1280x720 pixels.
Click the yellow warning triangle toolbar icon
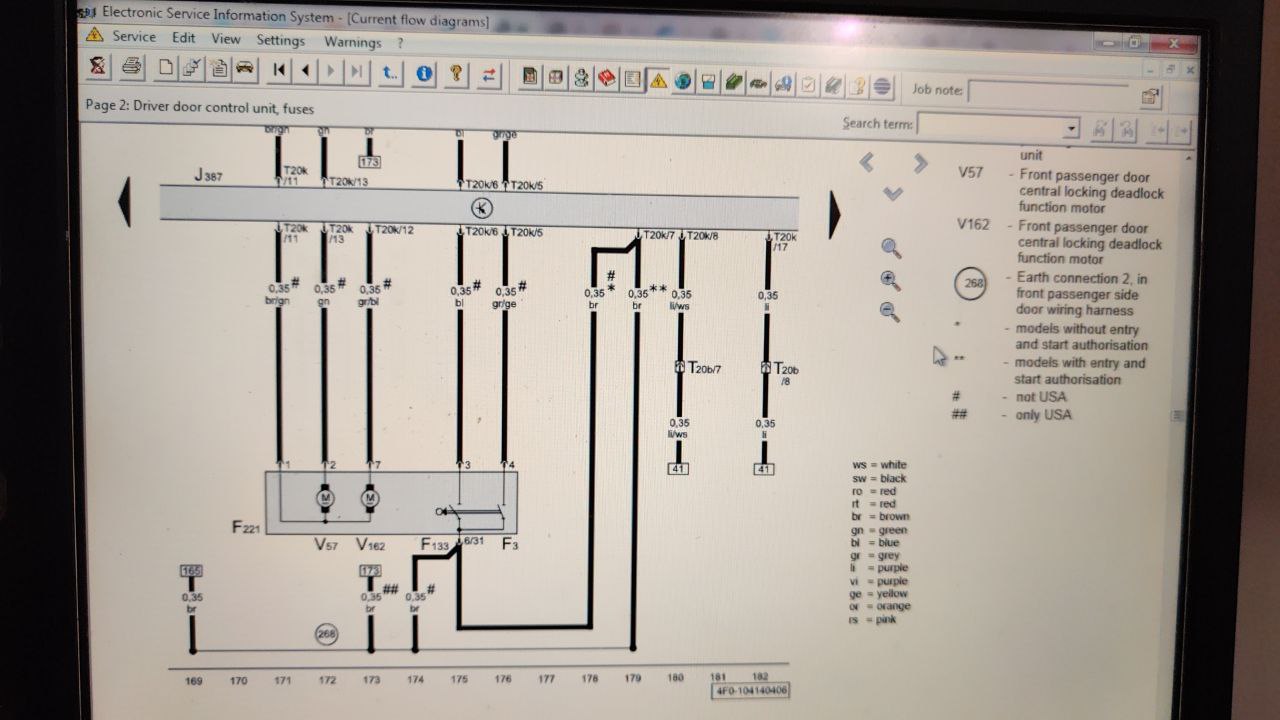pos(657,80)
